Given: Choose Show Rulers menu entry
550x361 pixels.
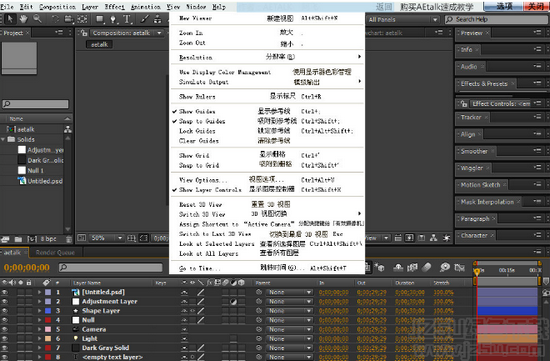Looking at the screenshot, I should [x=267, y=96].
